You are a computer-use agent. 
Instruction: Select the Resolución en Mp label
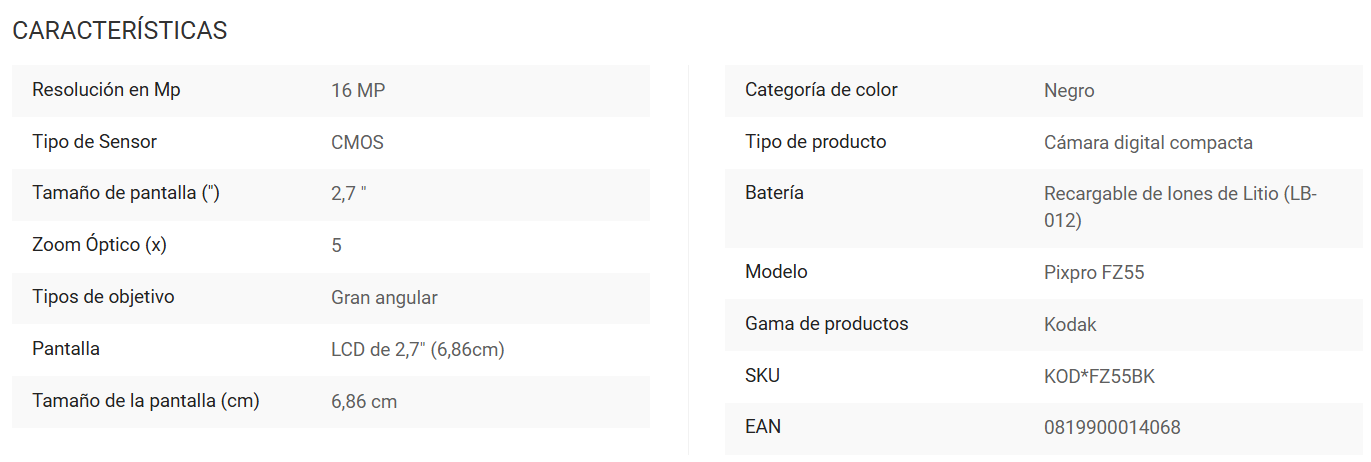[x=106, y=90]
